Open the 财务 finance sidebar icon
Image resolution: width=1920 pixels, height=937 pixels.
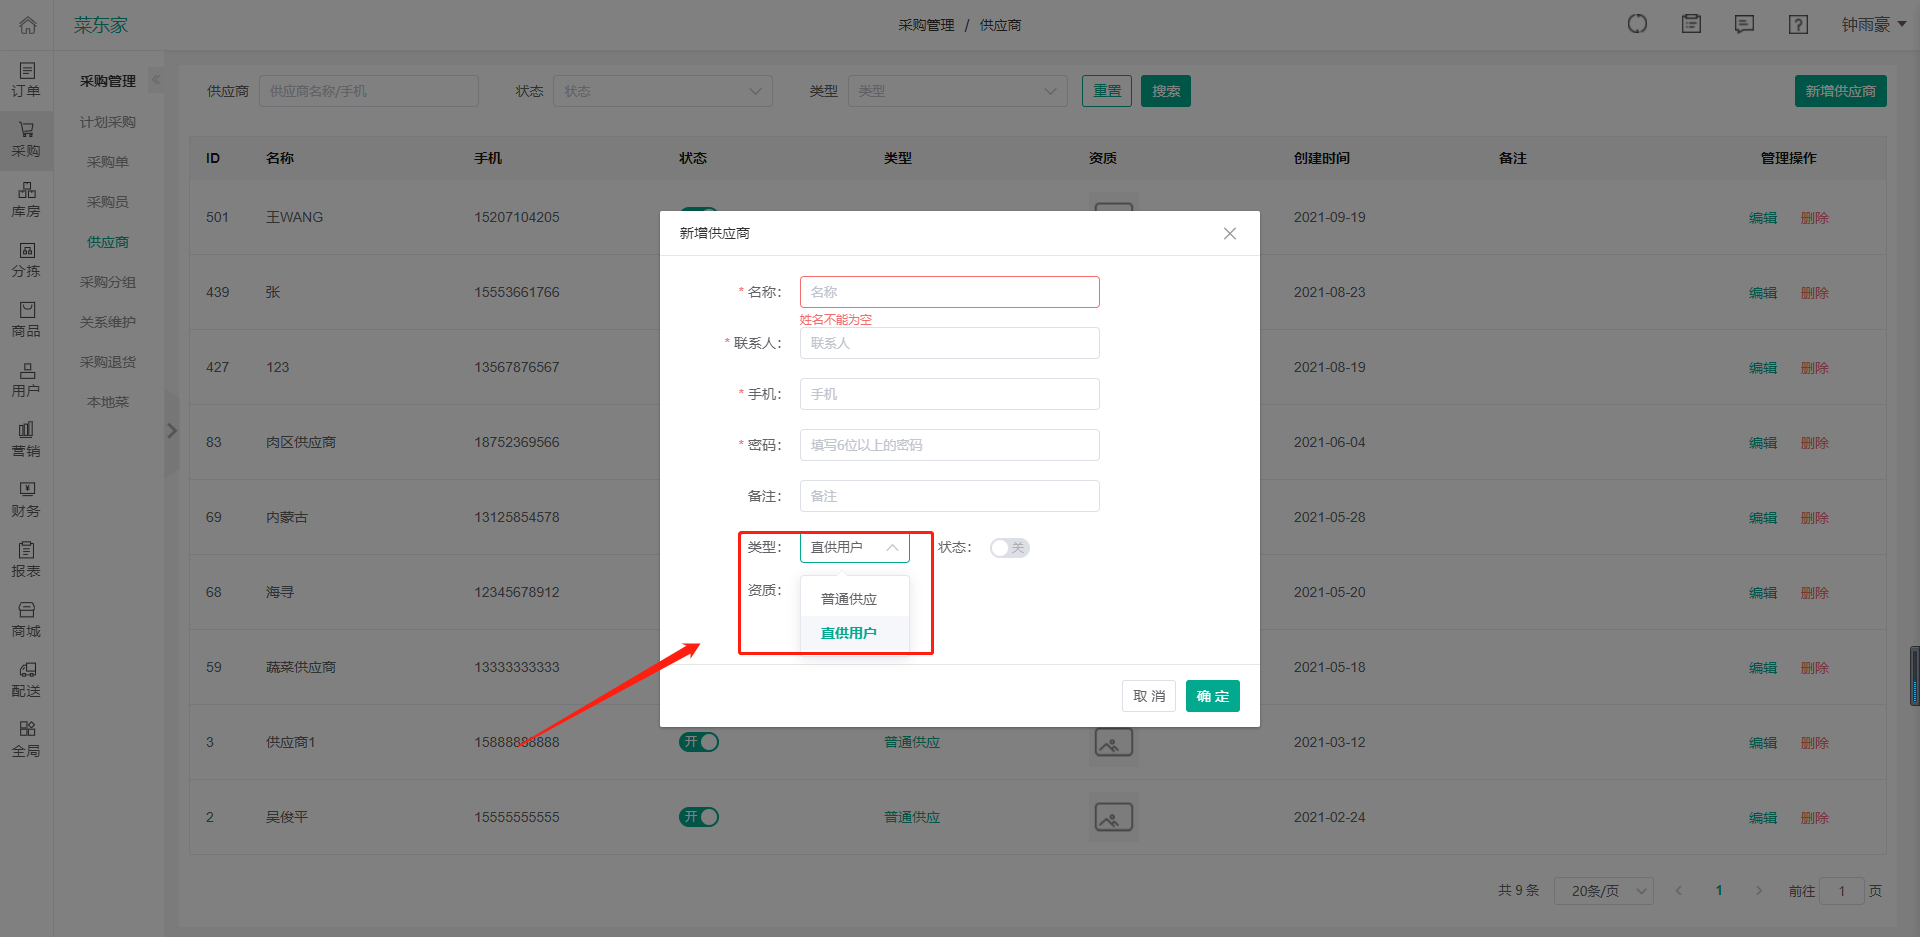(26, 499)
